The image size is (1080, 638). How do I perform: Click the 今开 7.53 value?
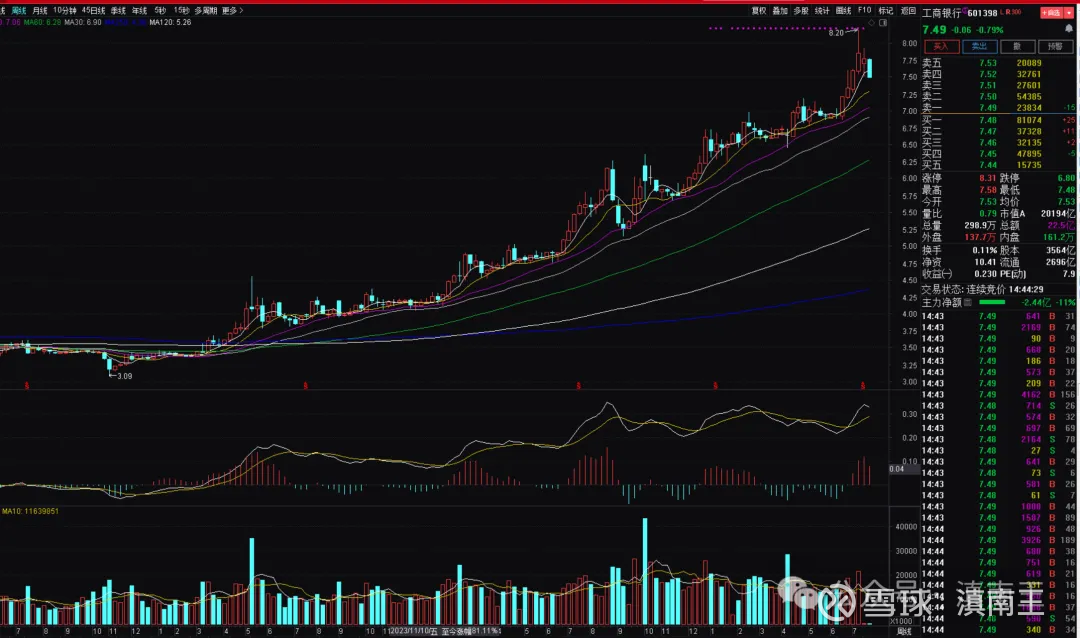tap(988, 201)
